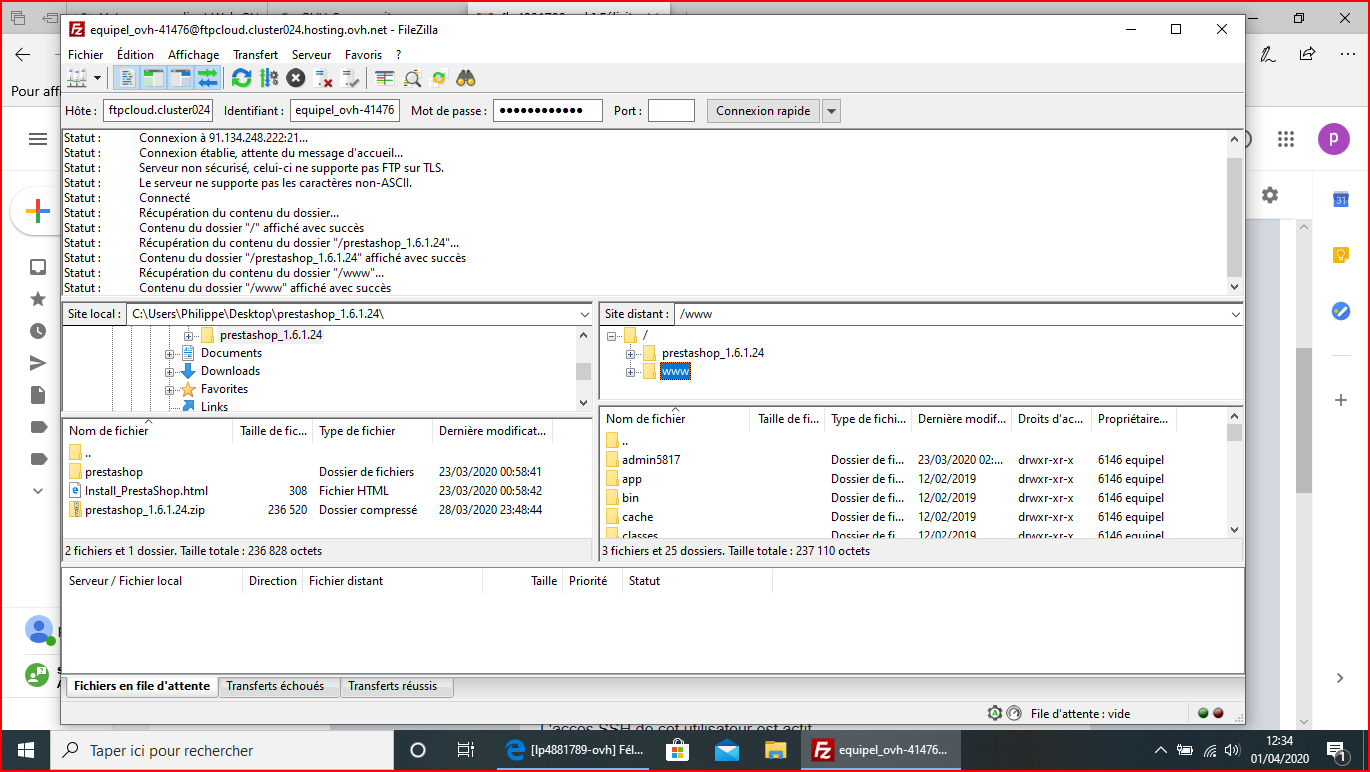The image size is (1370, 772).
Task: Open the Mail app from the taskbar
Action: [726, 750]
